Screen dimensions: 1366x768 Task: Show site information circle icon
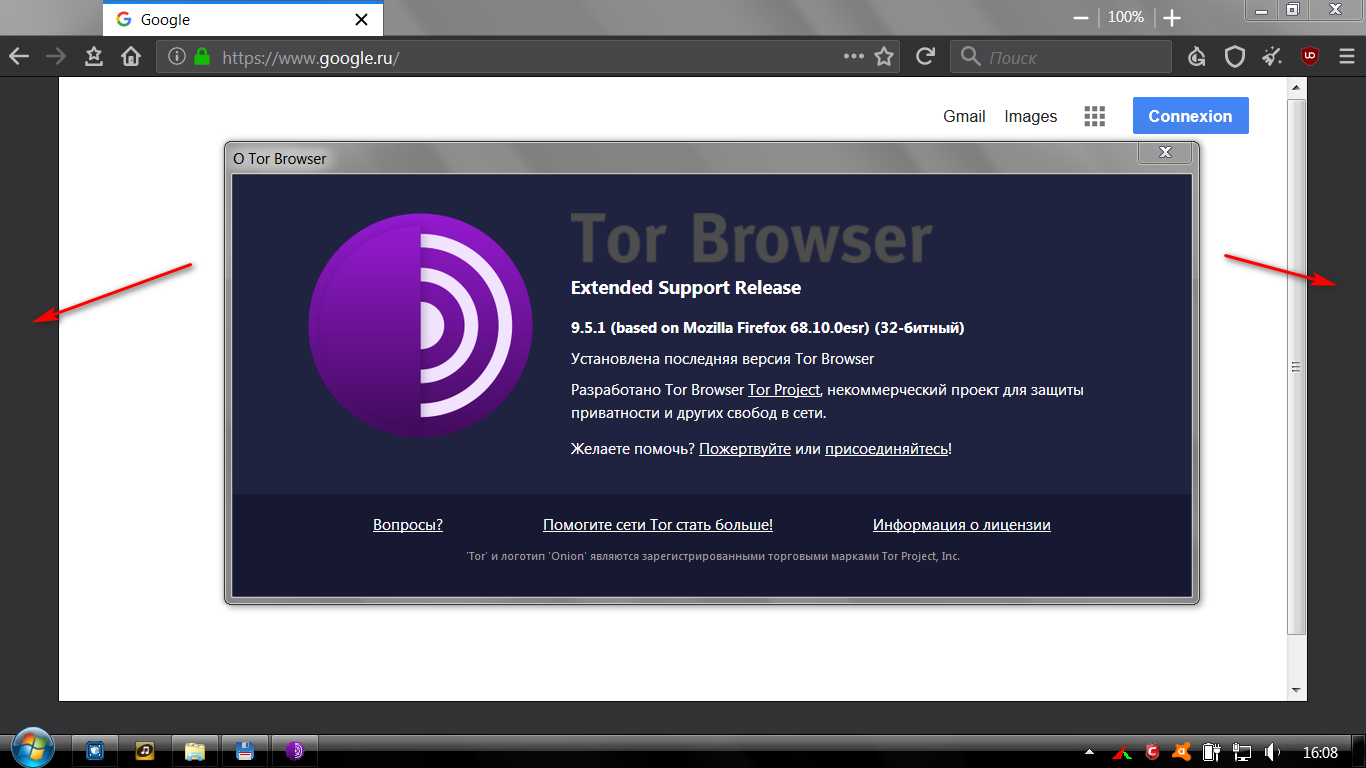[177, 57]
